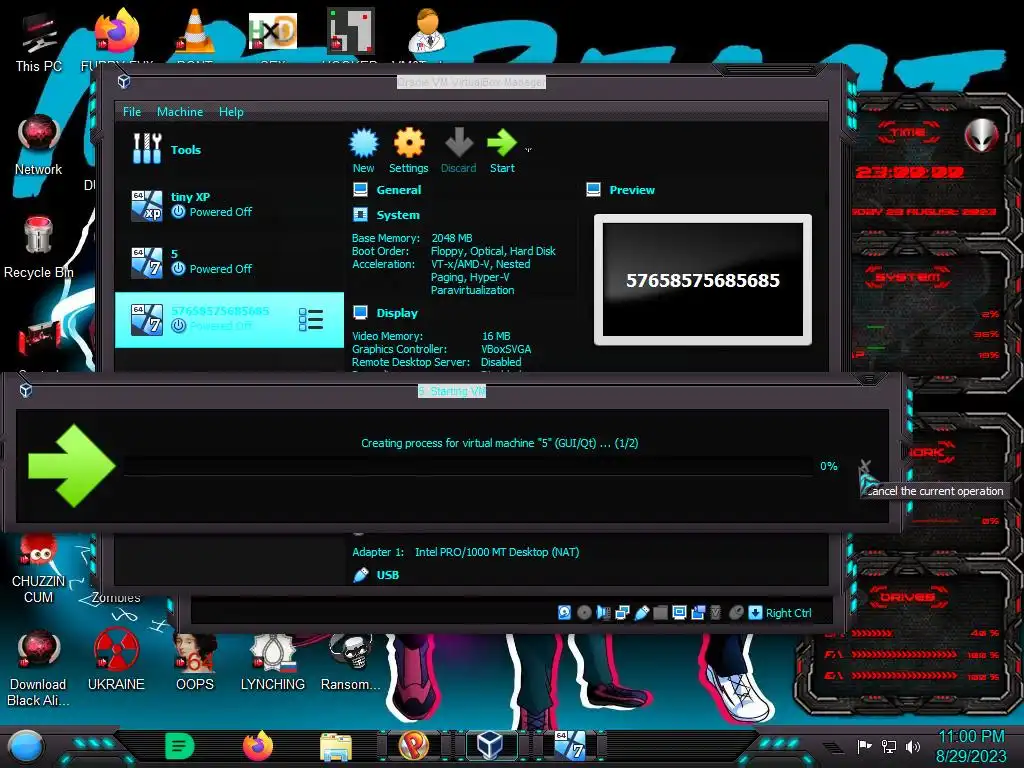Select the tiny XP virtual machine
This screenshot has width=1024, height=768.
(229, 205)
